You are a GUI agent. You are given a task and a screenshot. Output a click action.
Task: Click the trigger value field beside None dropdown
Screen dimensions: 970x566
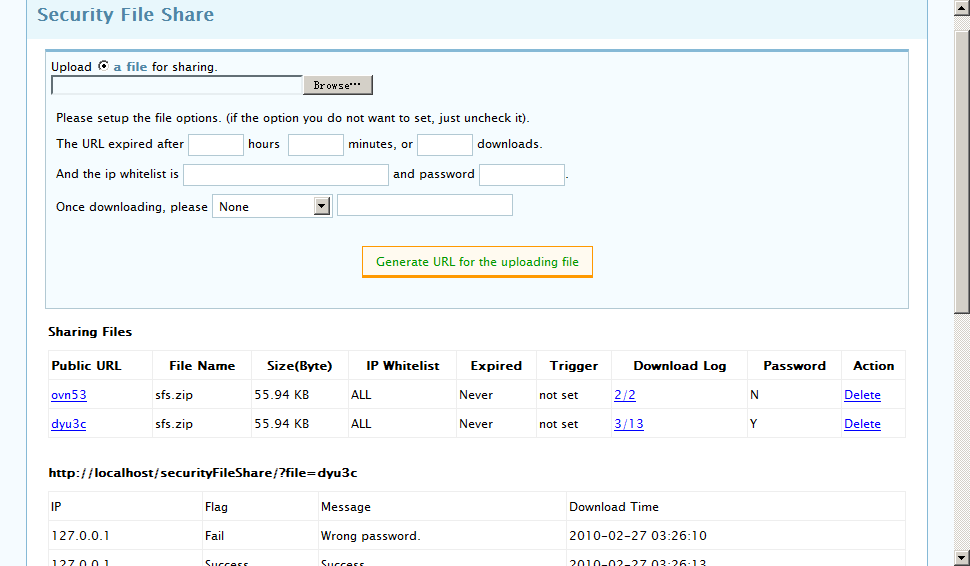(x=425, y=205)
